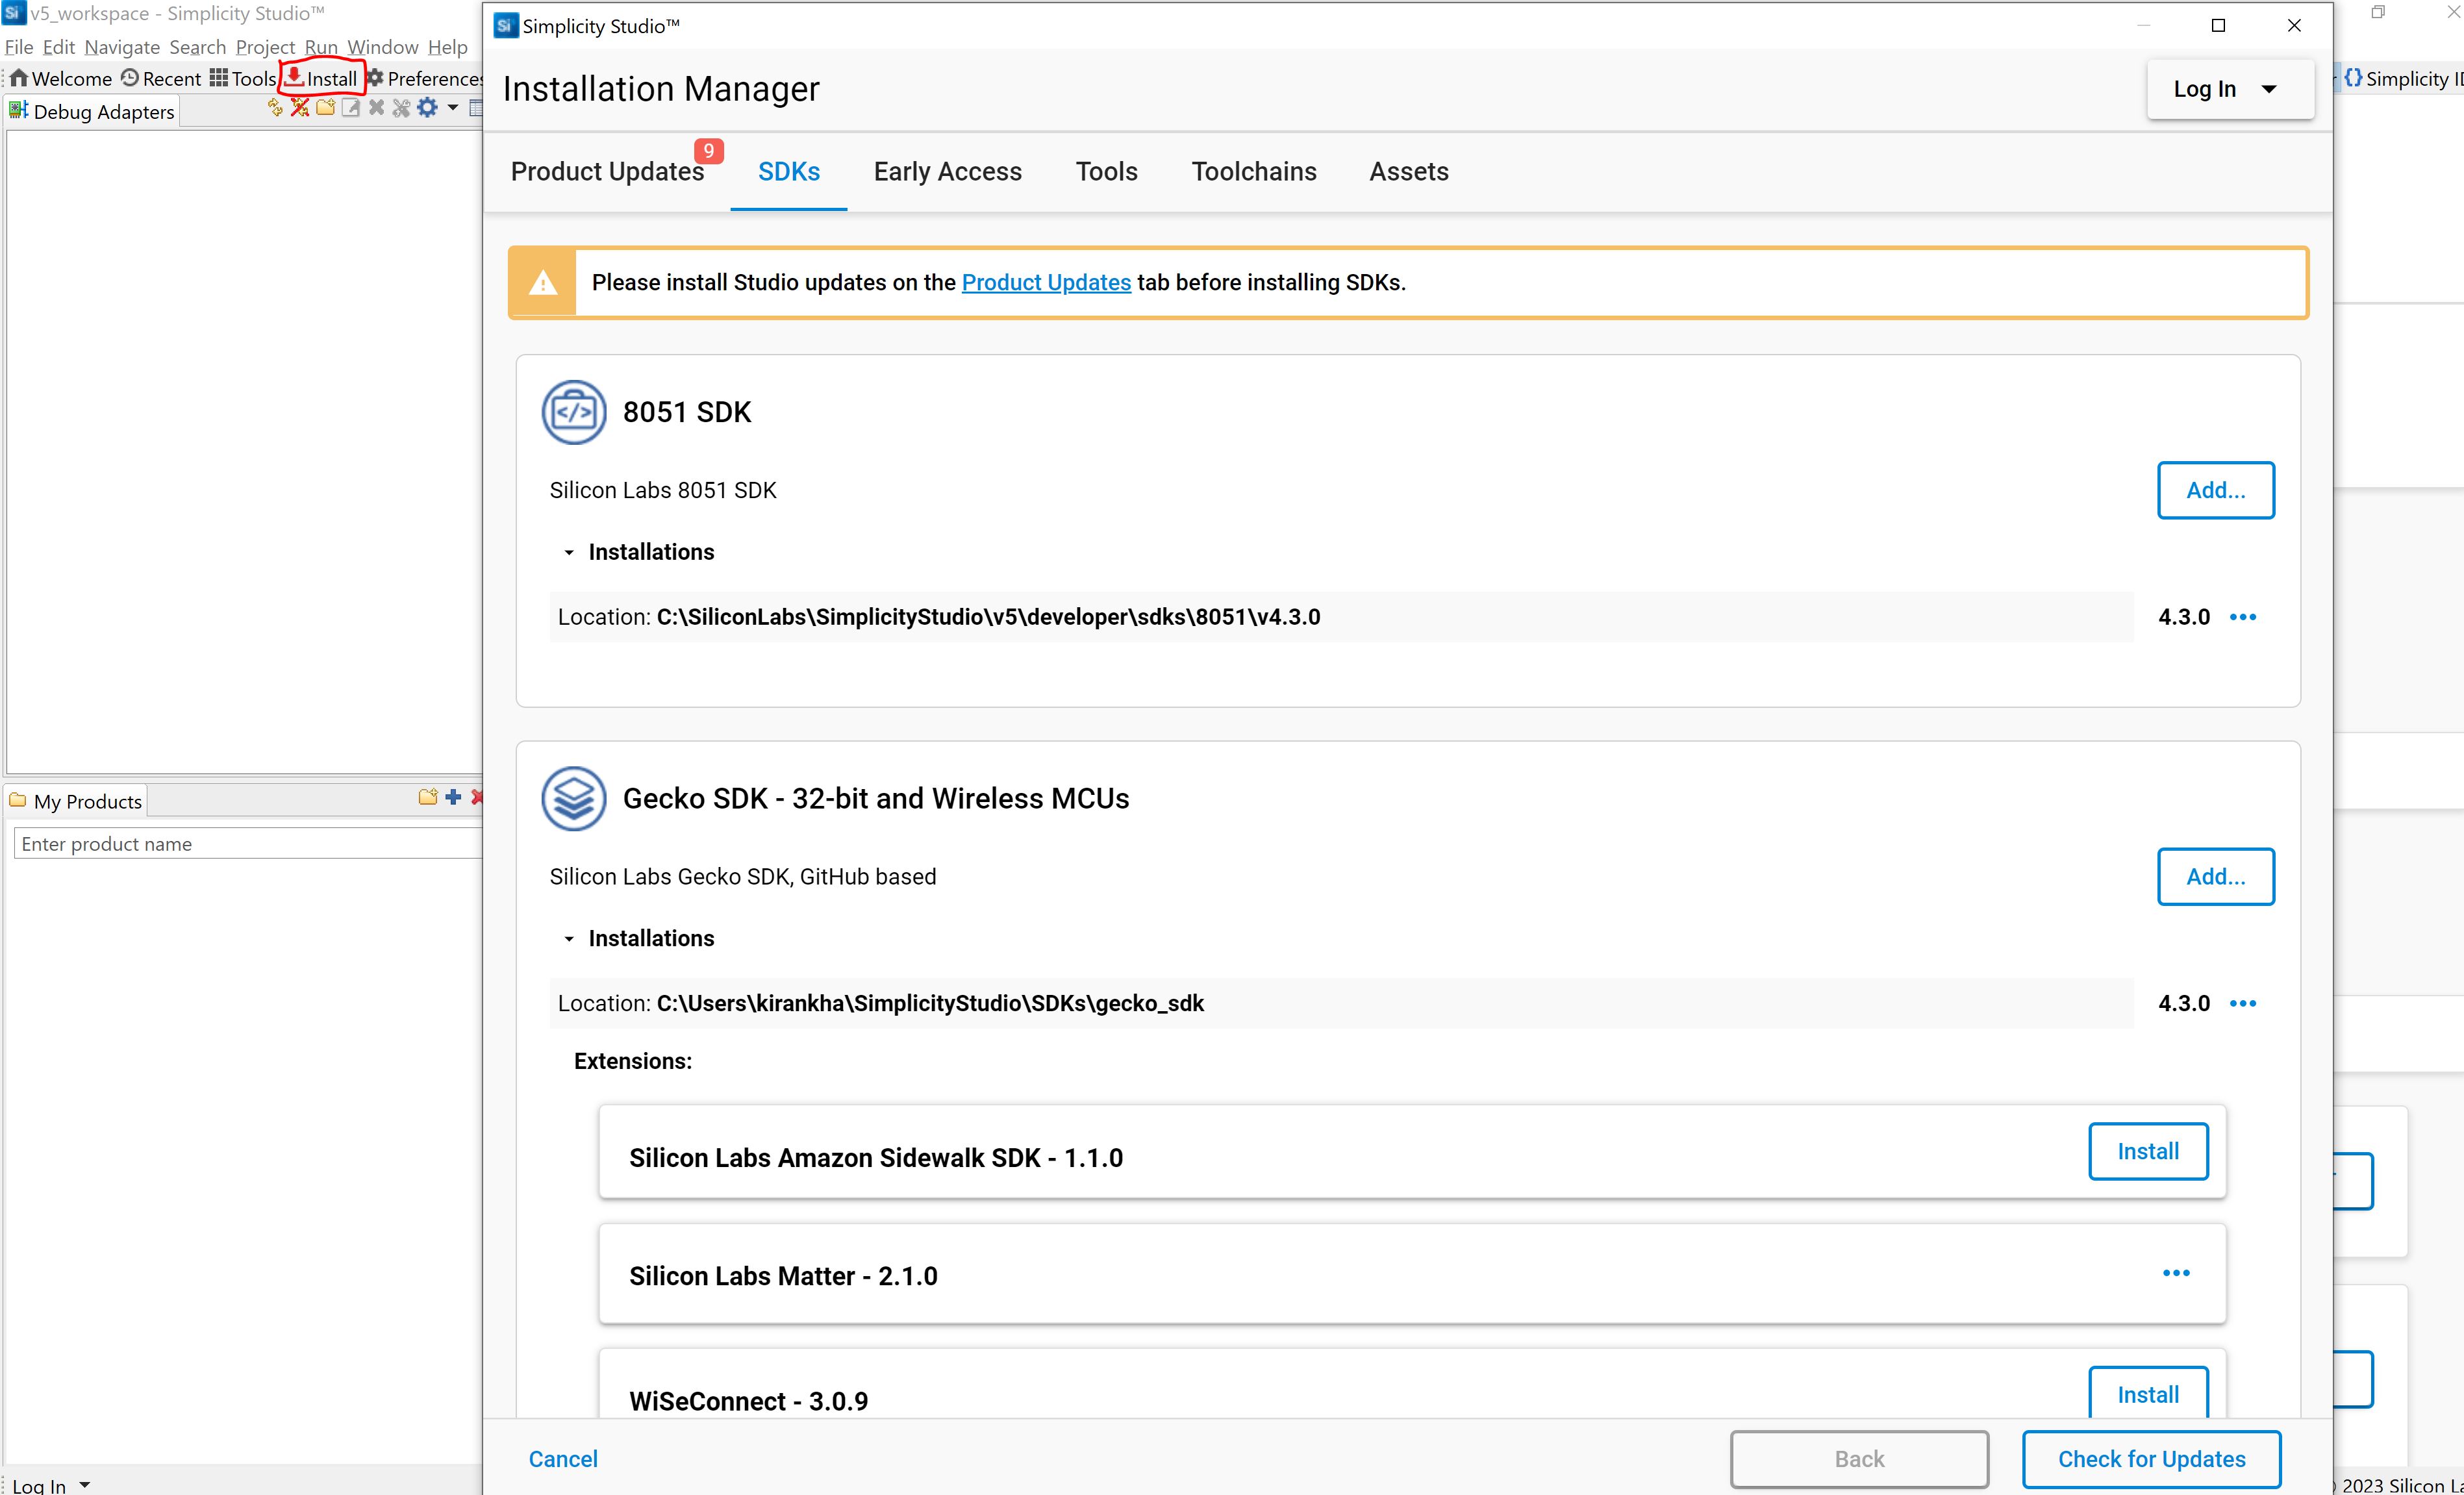Click the refresh adapters icon in Debug Adapters
The width and height of the screenshot is (2464, 1495).
tap(275, 108)
